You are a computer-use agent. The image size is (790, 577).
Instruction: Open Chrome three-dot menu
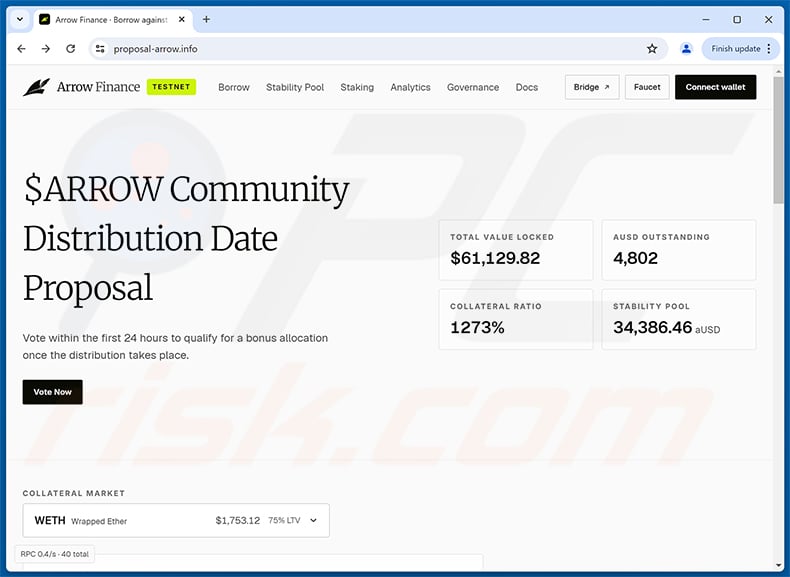pos(769,49)
